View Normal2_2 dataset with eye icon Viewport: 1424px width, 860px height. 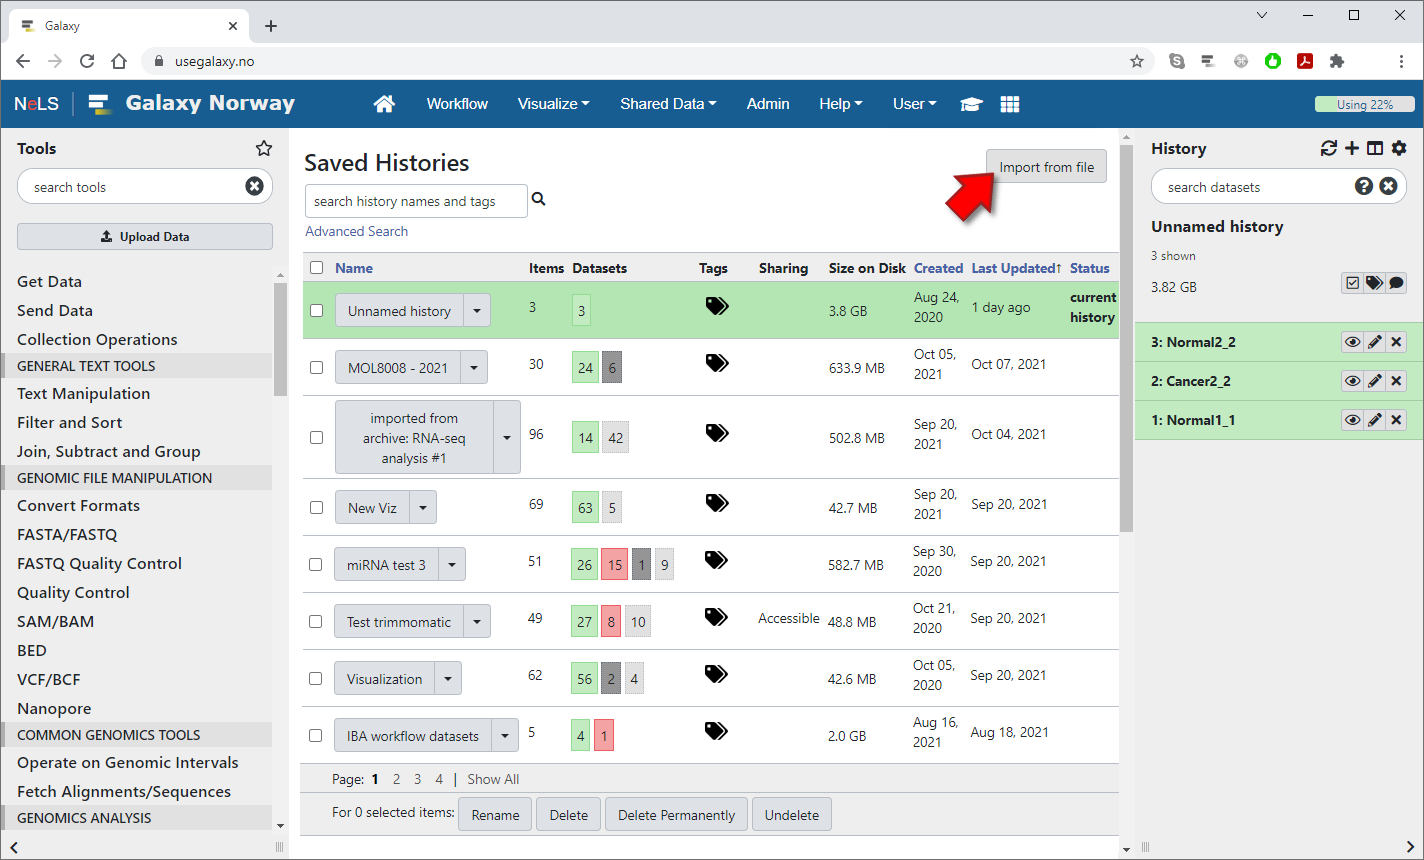1352,342
